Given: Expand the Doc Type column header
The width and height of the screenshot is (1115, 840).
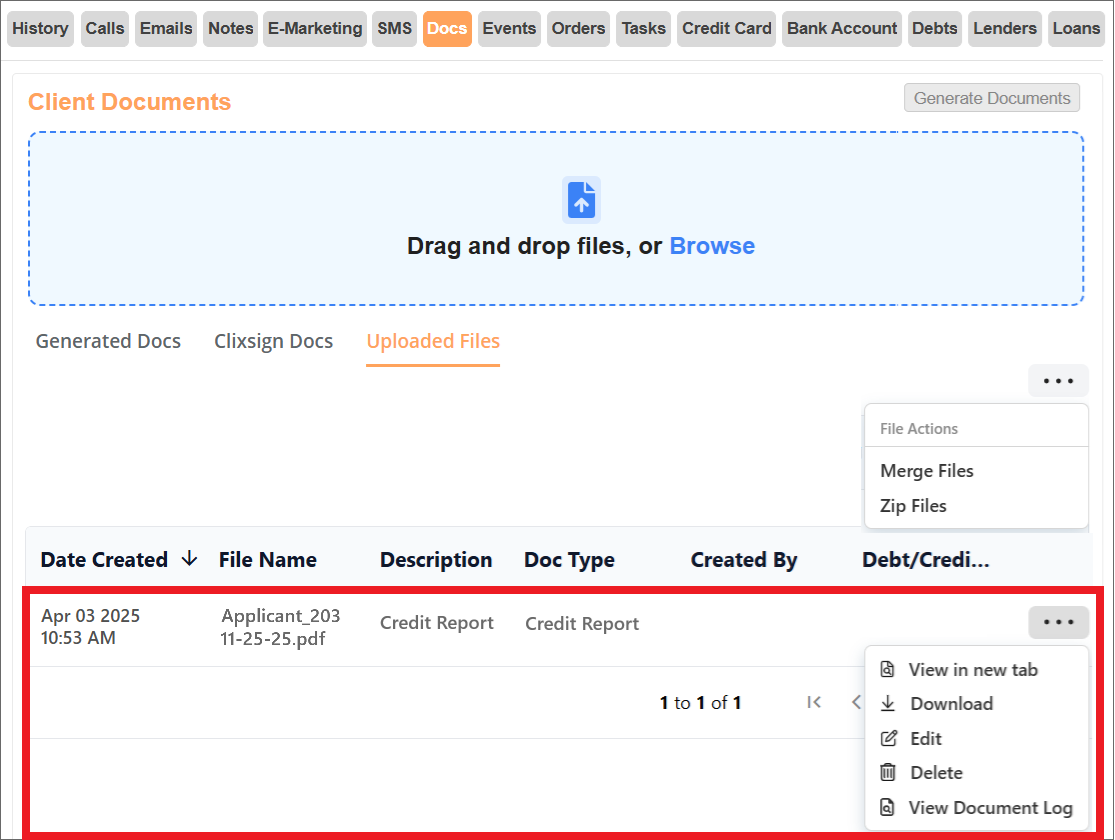Looking at the screenshot, I should point(569,559).
